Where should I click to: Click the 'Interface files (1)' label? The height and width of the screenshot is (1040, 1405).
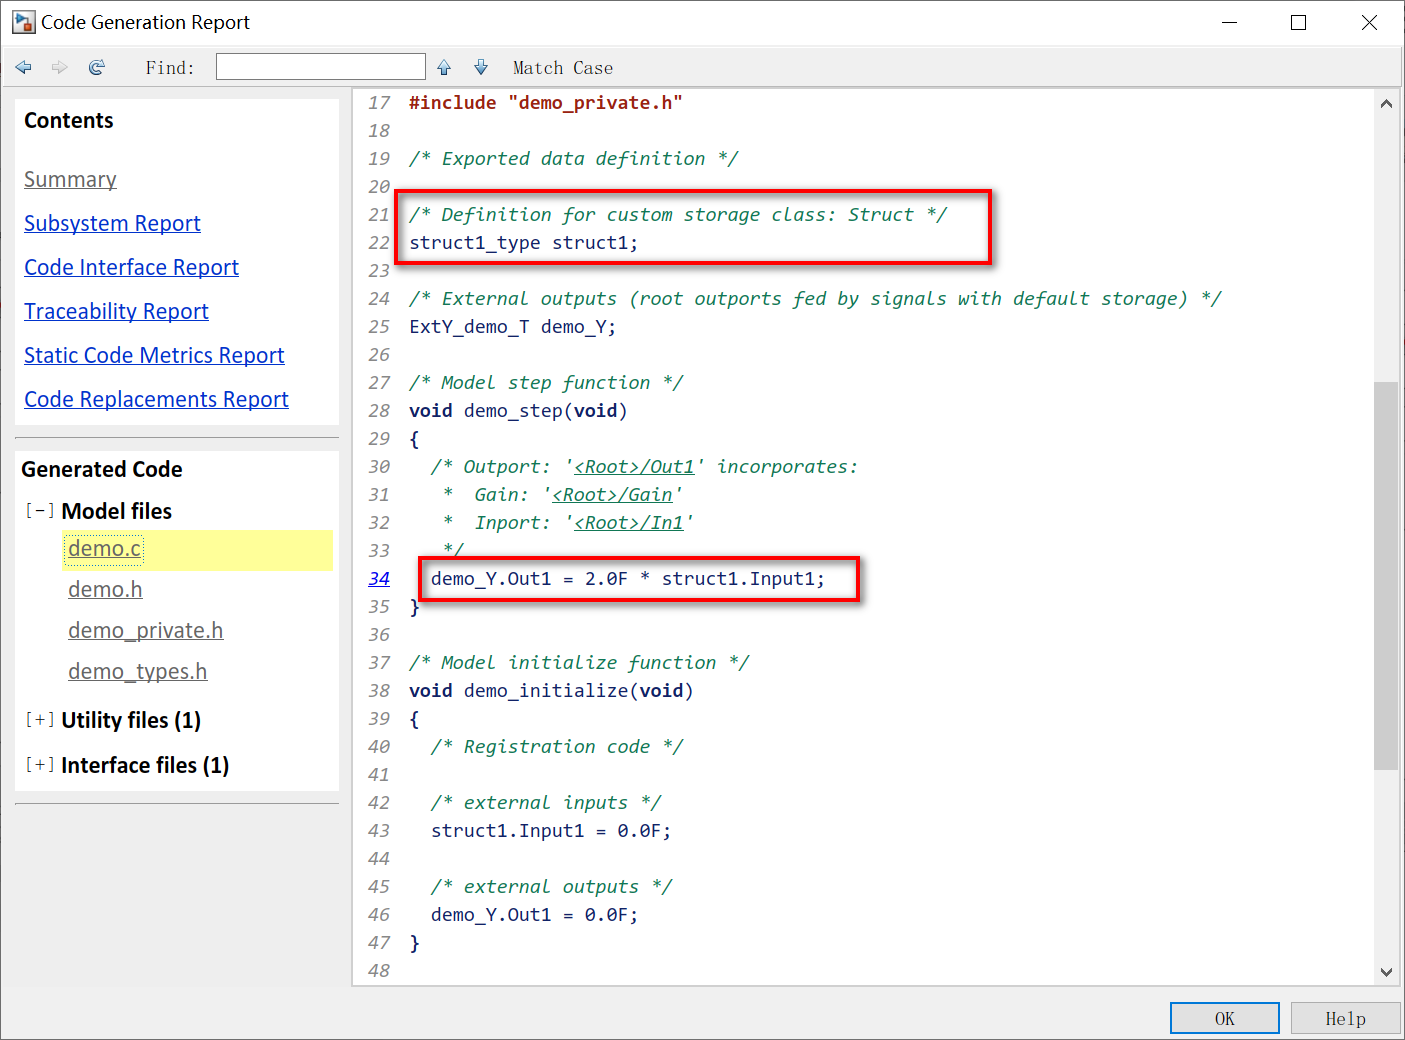[x=145, y=765]
